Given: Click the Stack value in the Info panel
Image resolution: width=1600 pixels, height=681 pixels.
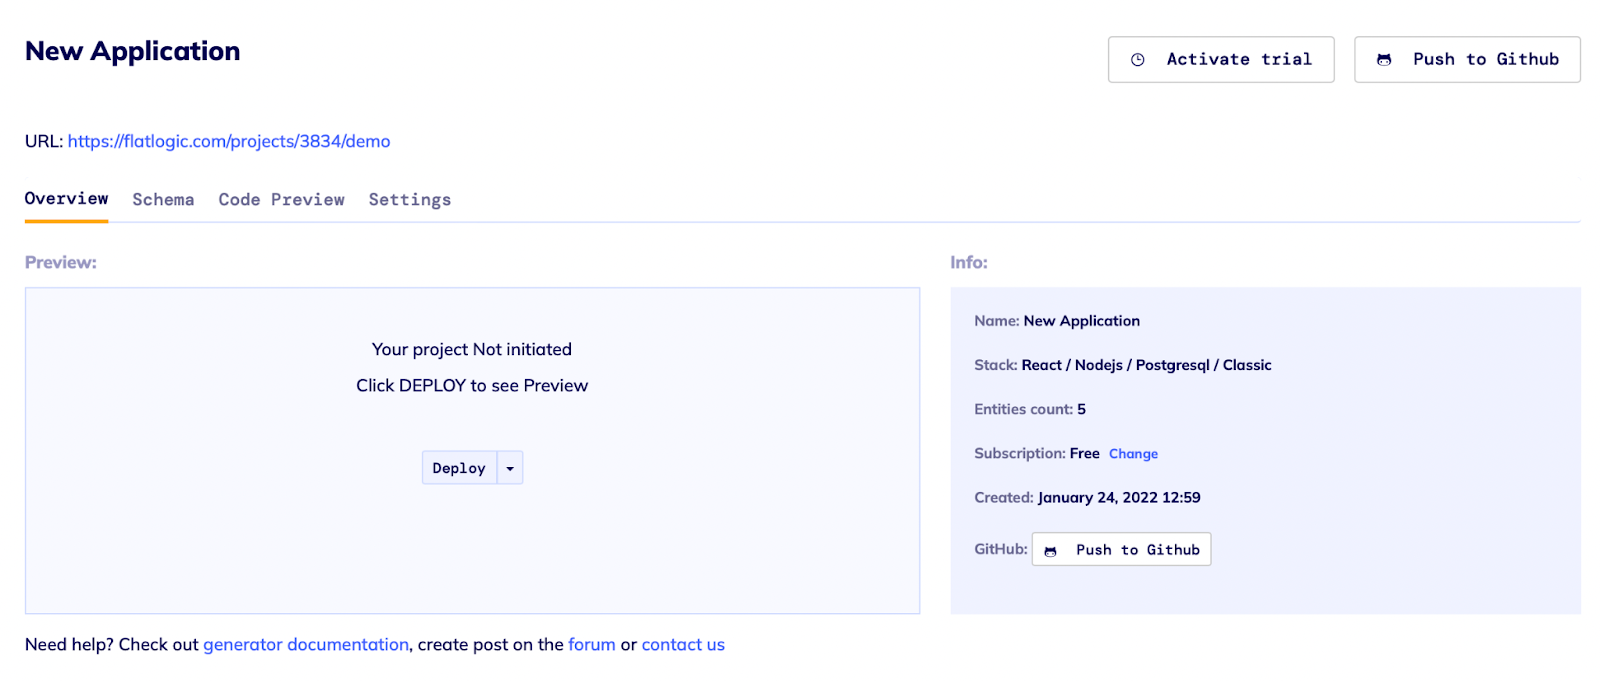Looking at the screenshot, I should click(1146, 365).
